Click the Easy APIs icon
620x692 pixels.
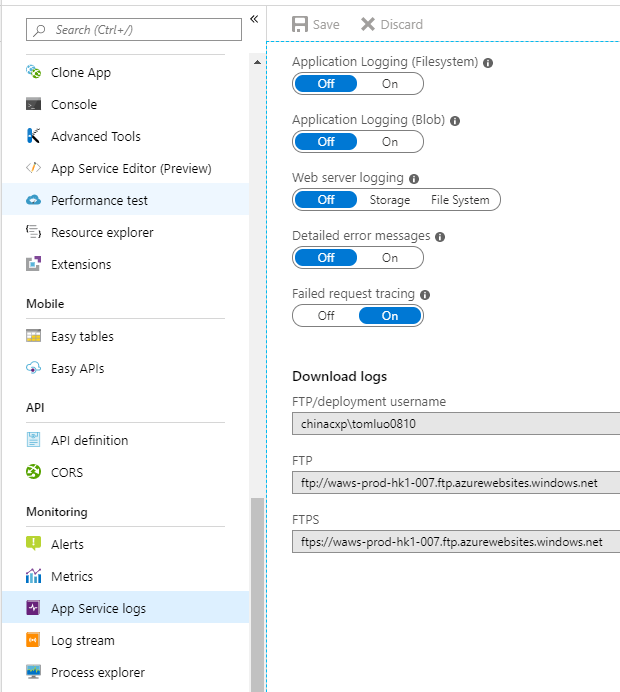pos(34,368)
